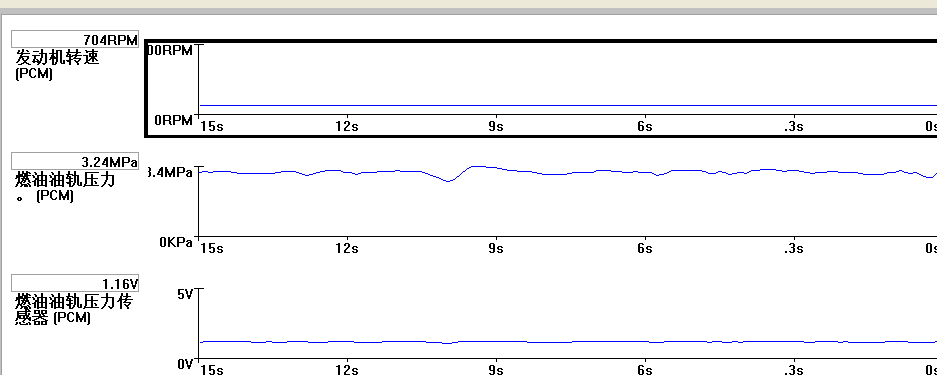Click the .3s marker on fuel pressure graph
Image resolution: width=937 pixels, height=375 pixels.
[x=794, y=248]
